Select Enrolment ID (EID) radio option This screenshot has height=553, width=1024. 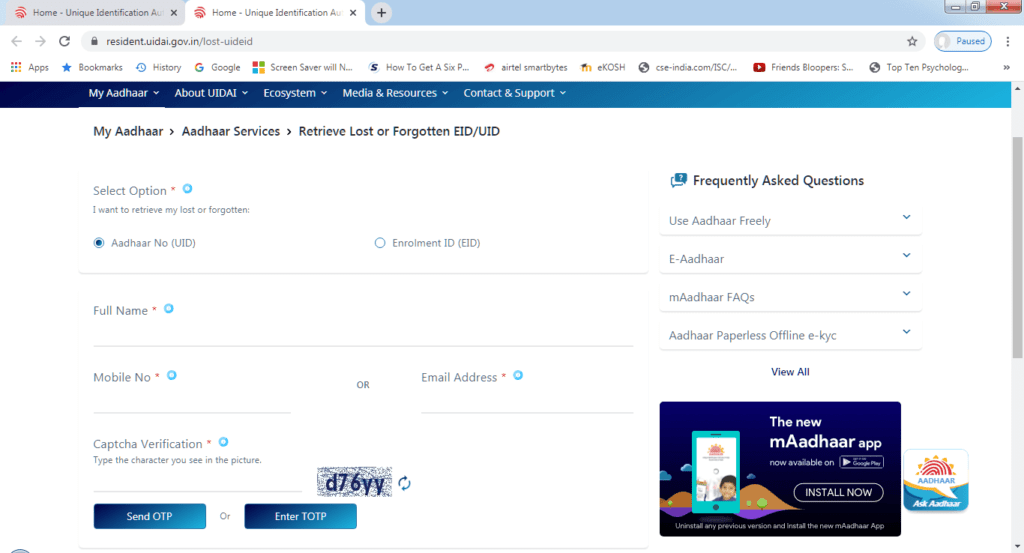point(380,243)
